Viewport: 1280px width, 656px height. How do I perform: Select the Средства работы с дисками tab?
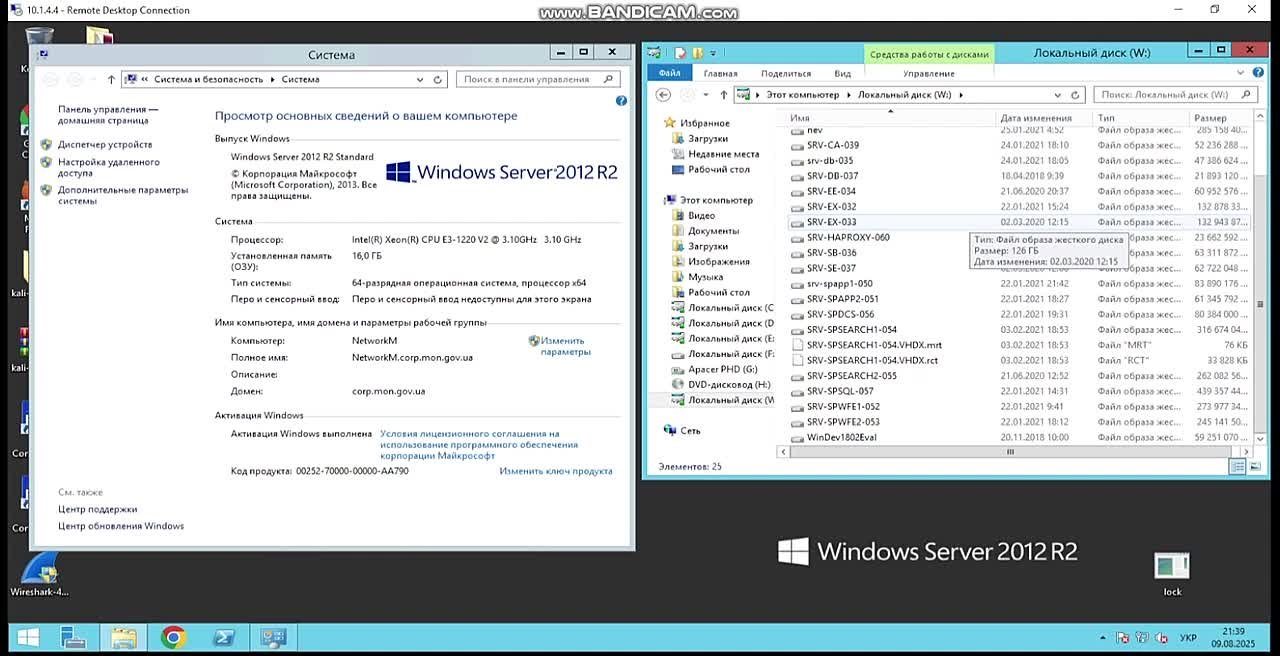(x=929, y=55)
